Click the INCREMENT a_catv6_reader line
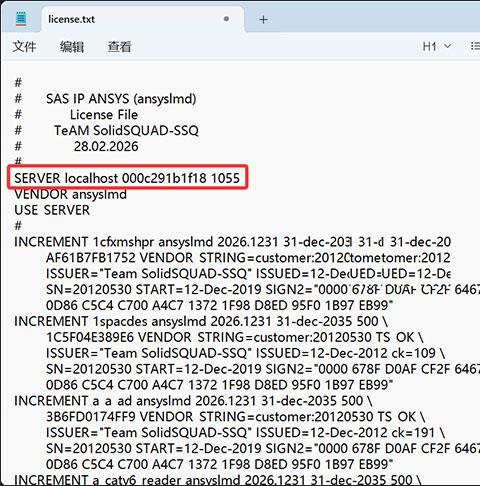 (x=218, y=480)
